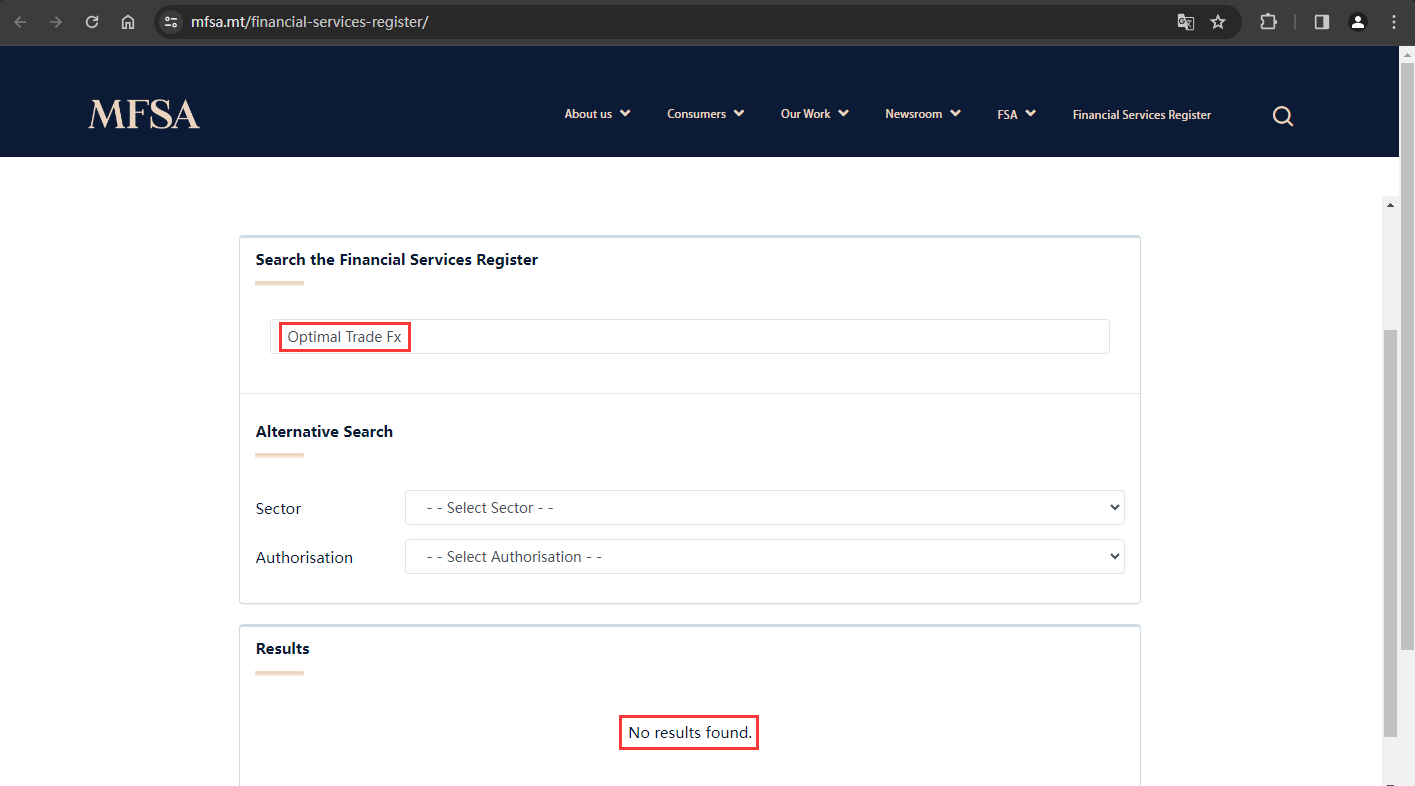Click the "Sector" label
Viewport: 1415px width, 786px height.
pyautogui.click(x=278, y=509)
